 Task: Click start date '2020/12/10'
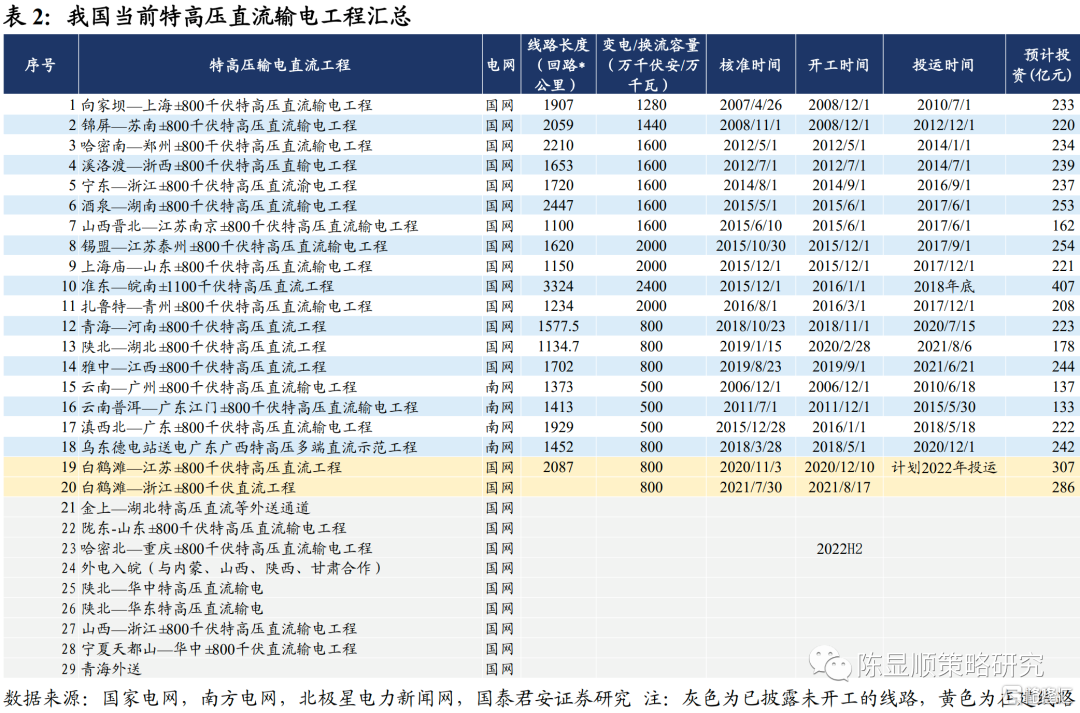point(839,467)
